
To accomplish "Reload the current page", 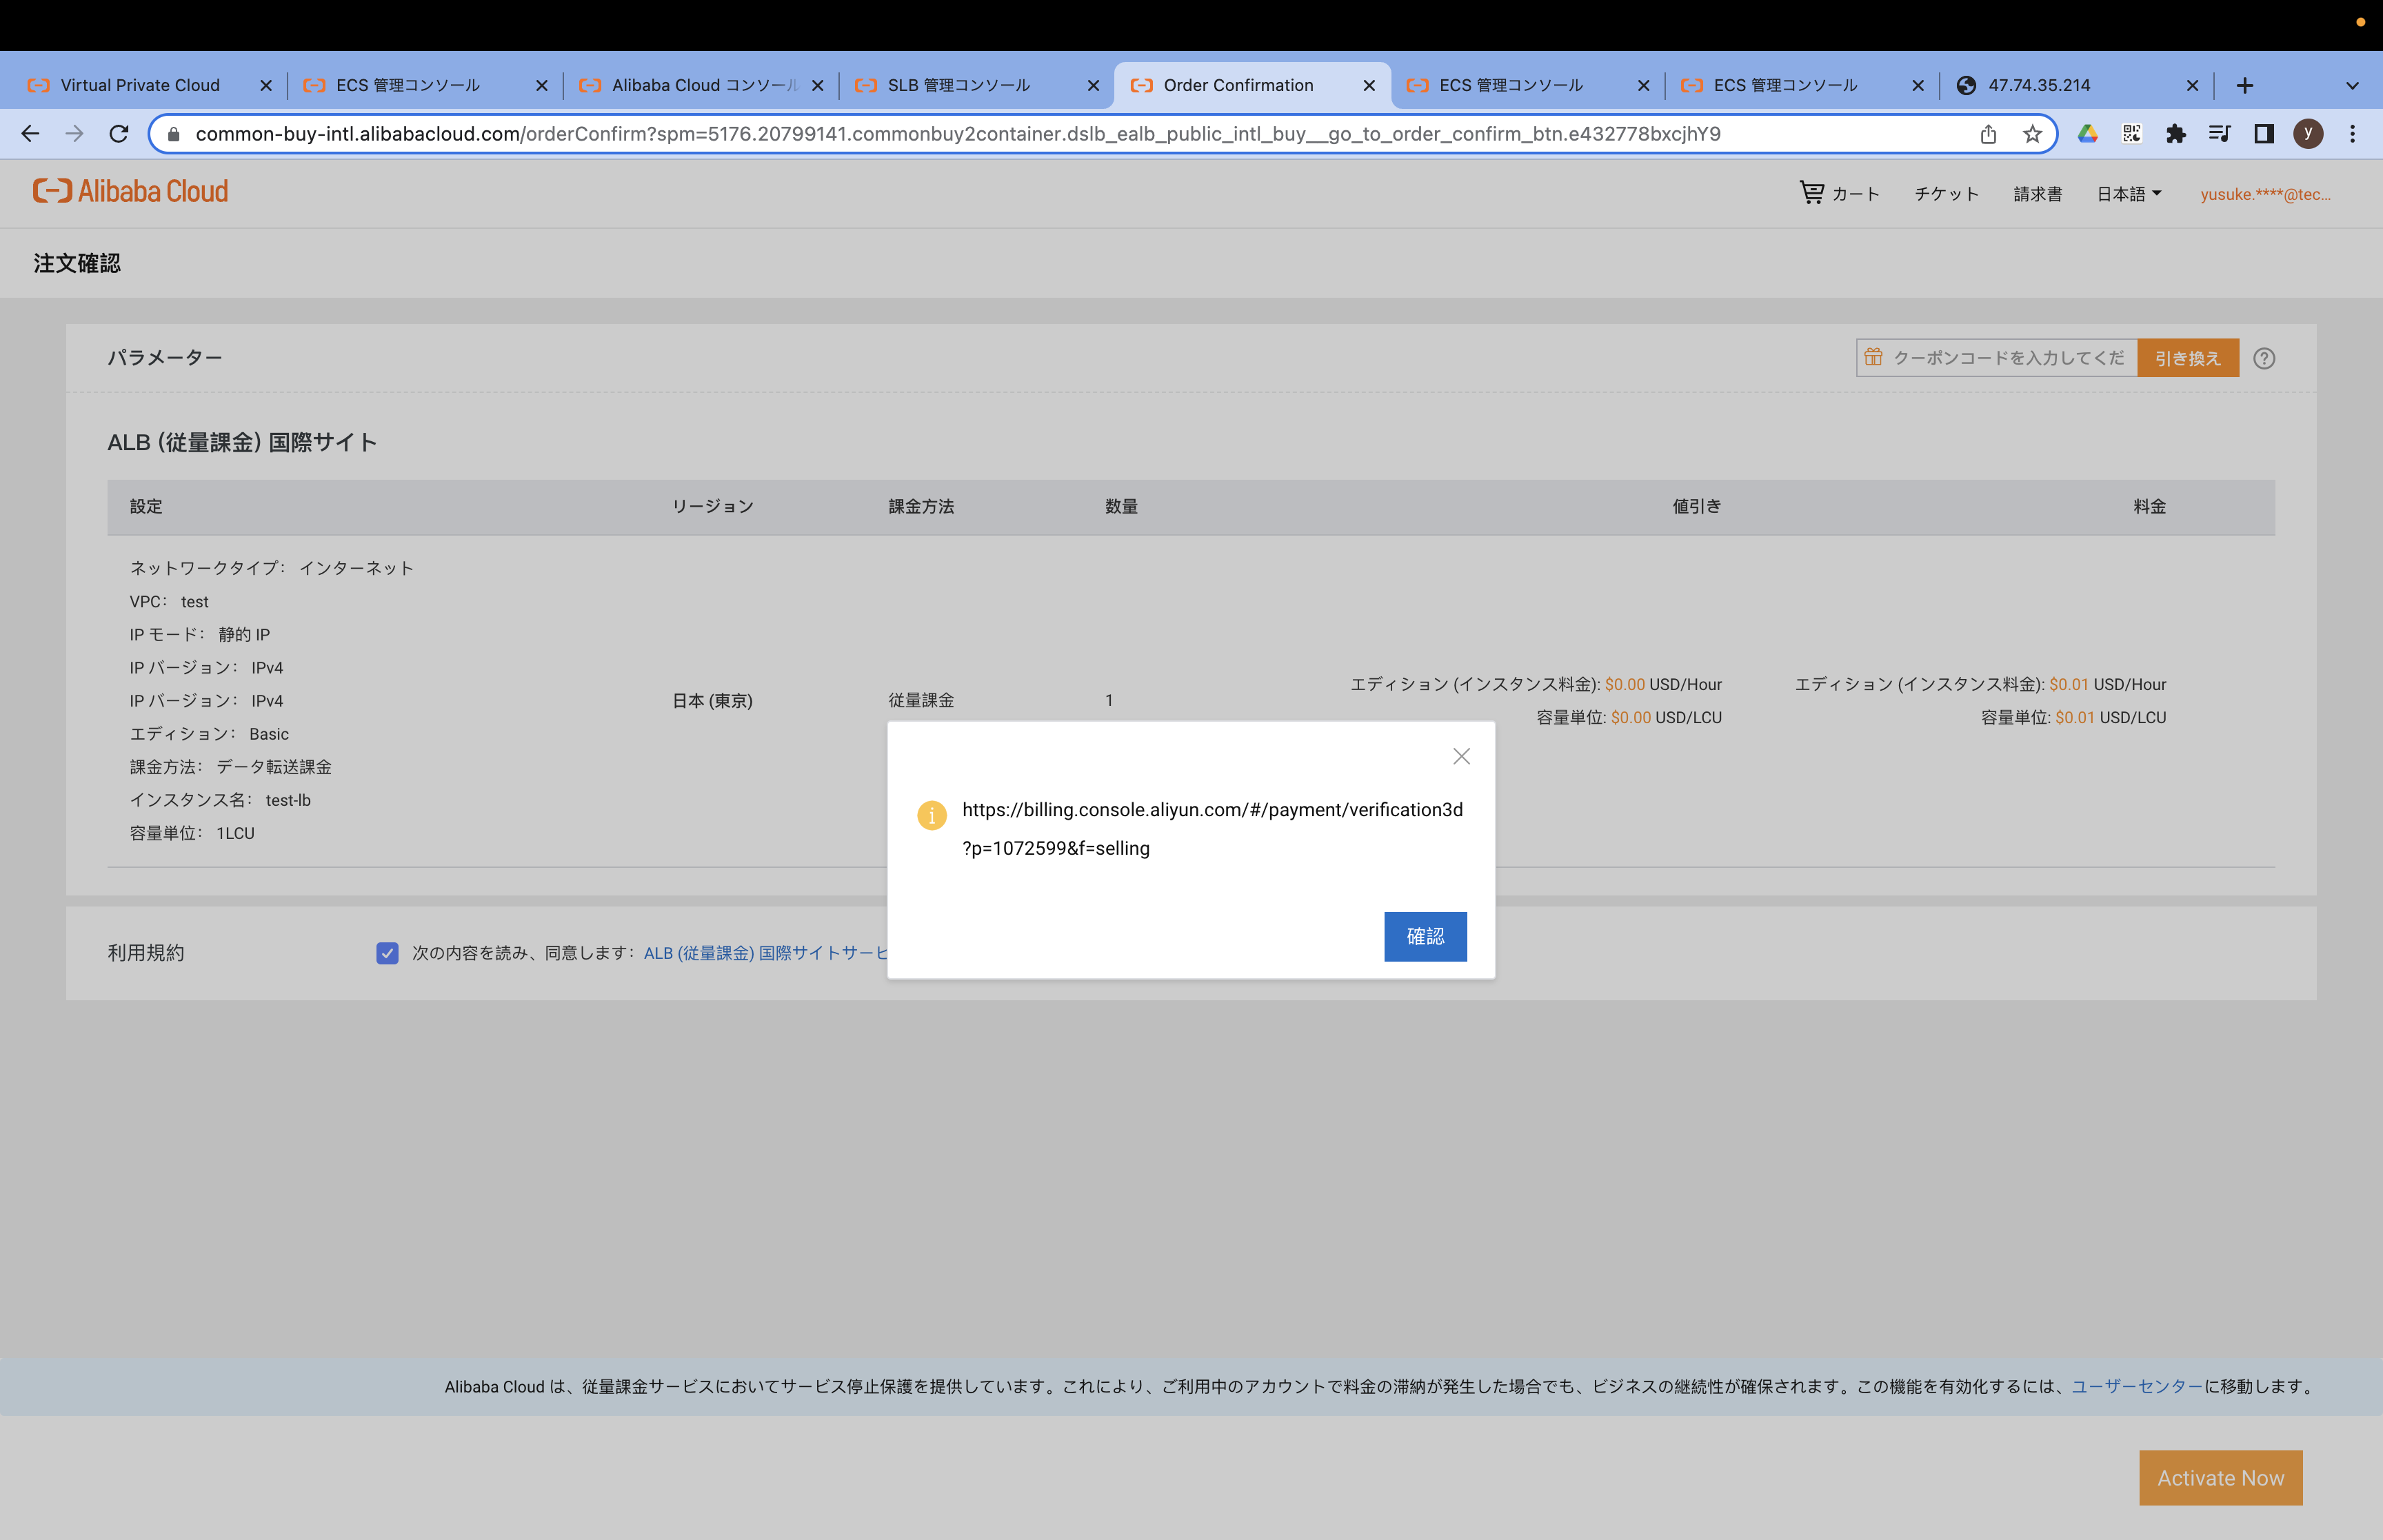I will pyautogui.click(x=119, y=133).
